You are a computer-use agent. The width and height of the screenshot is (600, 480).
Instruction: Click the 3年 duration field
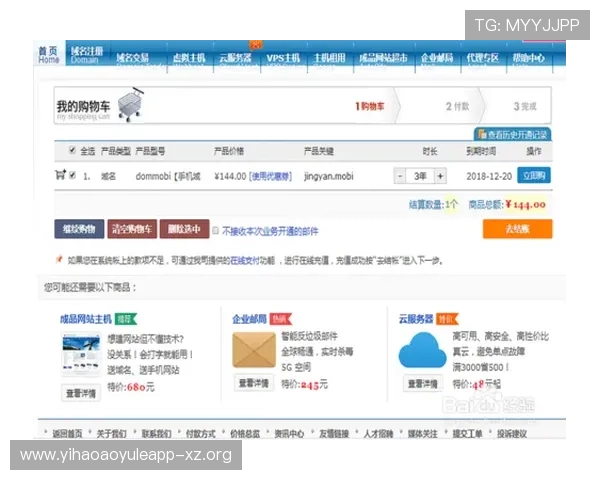click(420, 176)
